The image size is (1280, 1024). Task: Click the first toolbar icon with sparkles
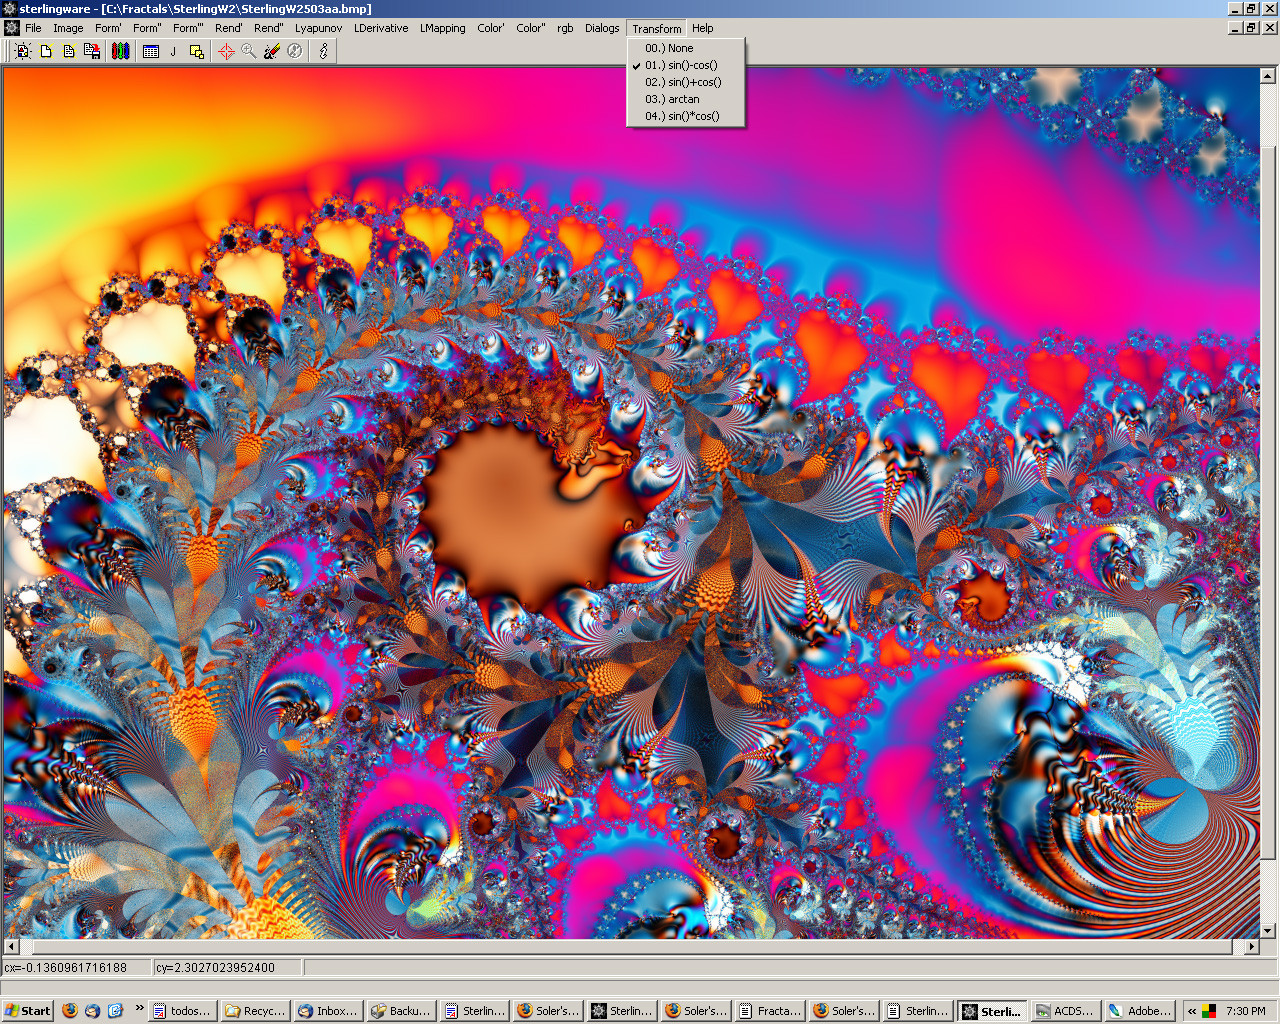[x=23, y=51]
